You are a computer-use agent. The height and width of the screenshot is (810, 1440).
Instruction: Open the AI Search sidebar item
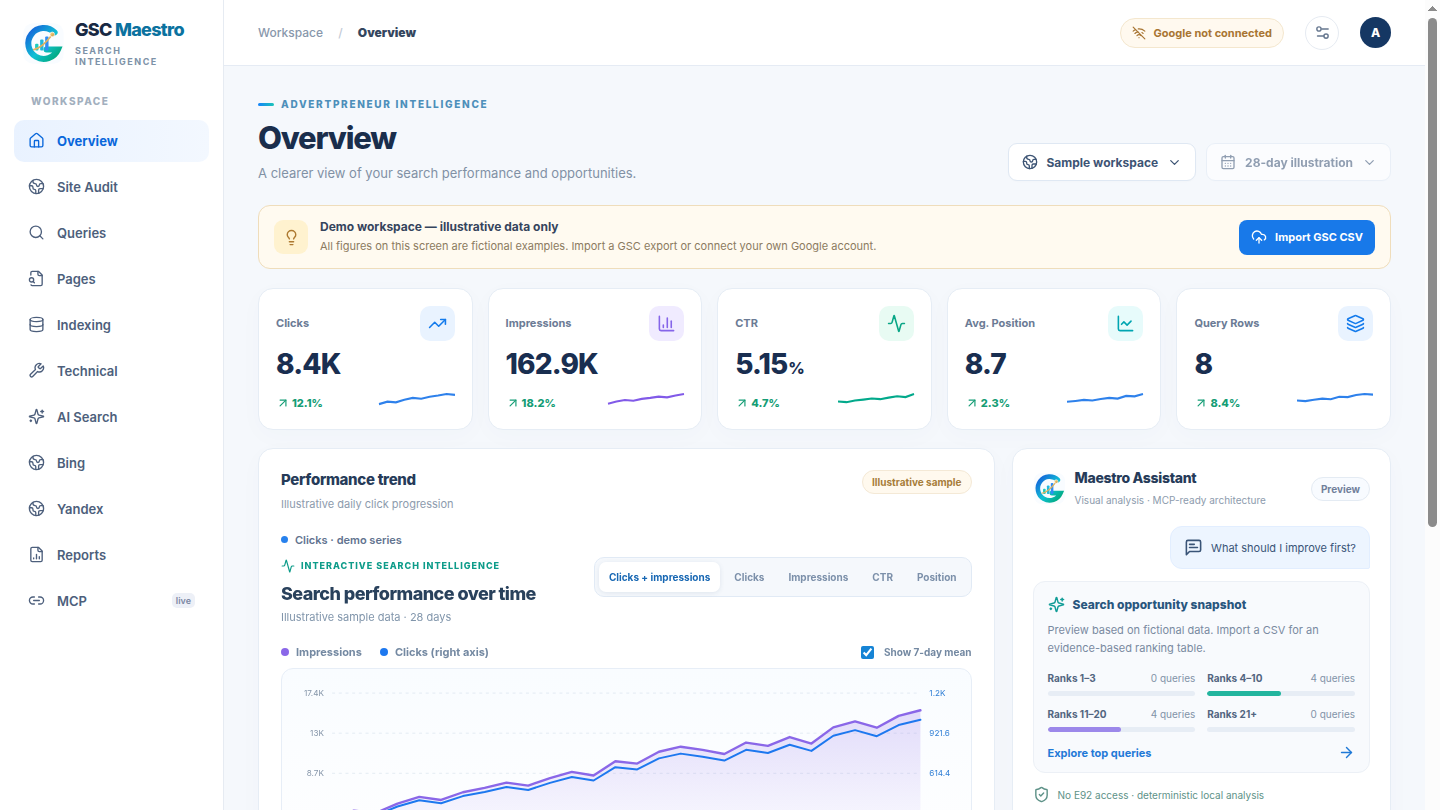111,417
